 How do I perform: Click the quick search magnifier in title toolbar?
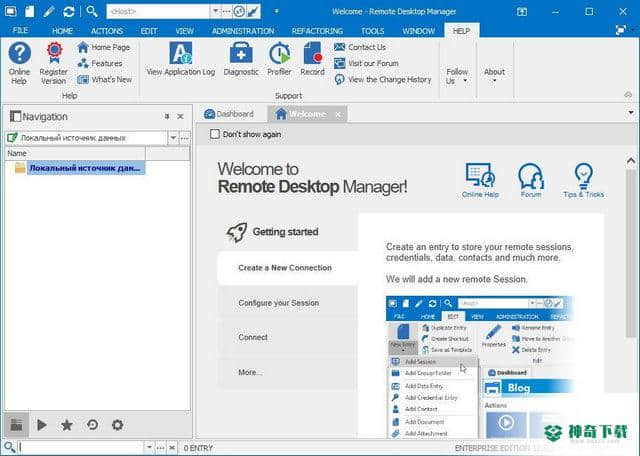point(92,11)
